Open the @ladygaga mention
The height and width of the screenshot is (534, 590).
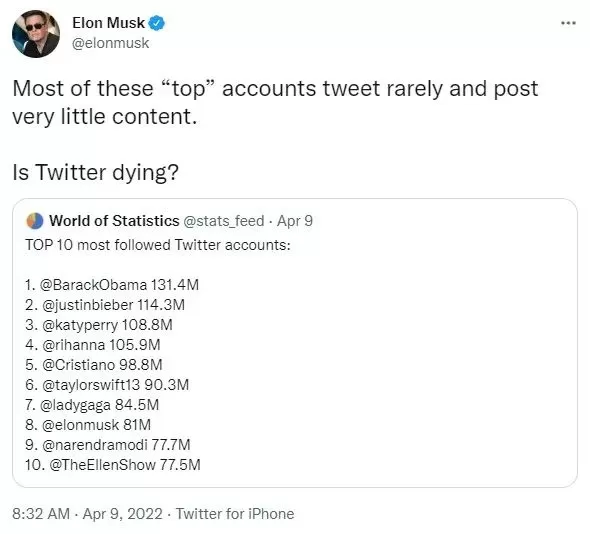click(75, 405)
